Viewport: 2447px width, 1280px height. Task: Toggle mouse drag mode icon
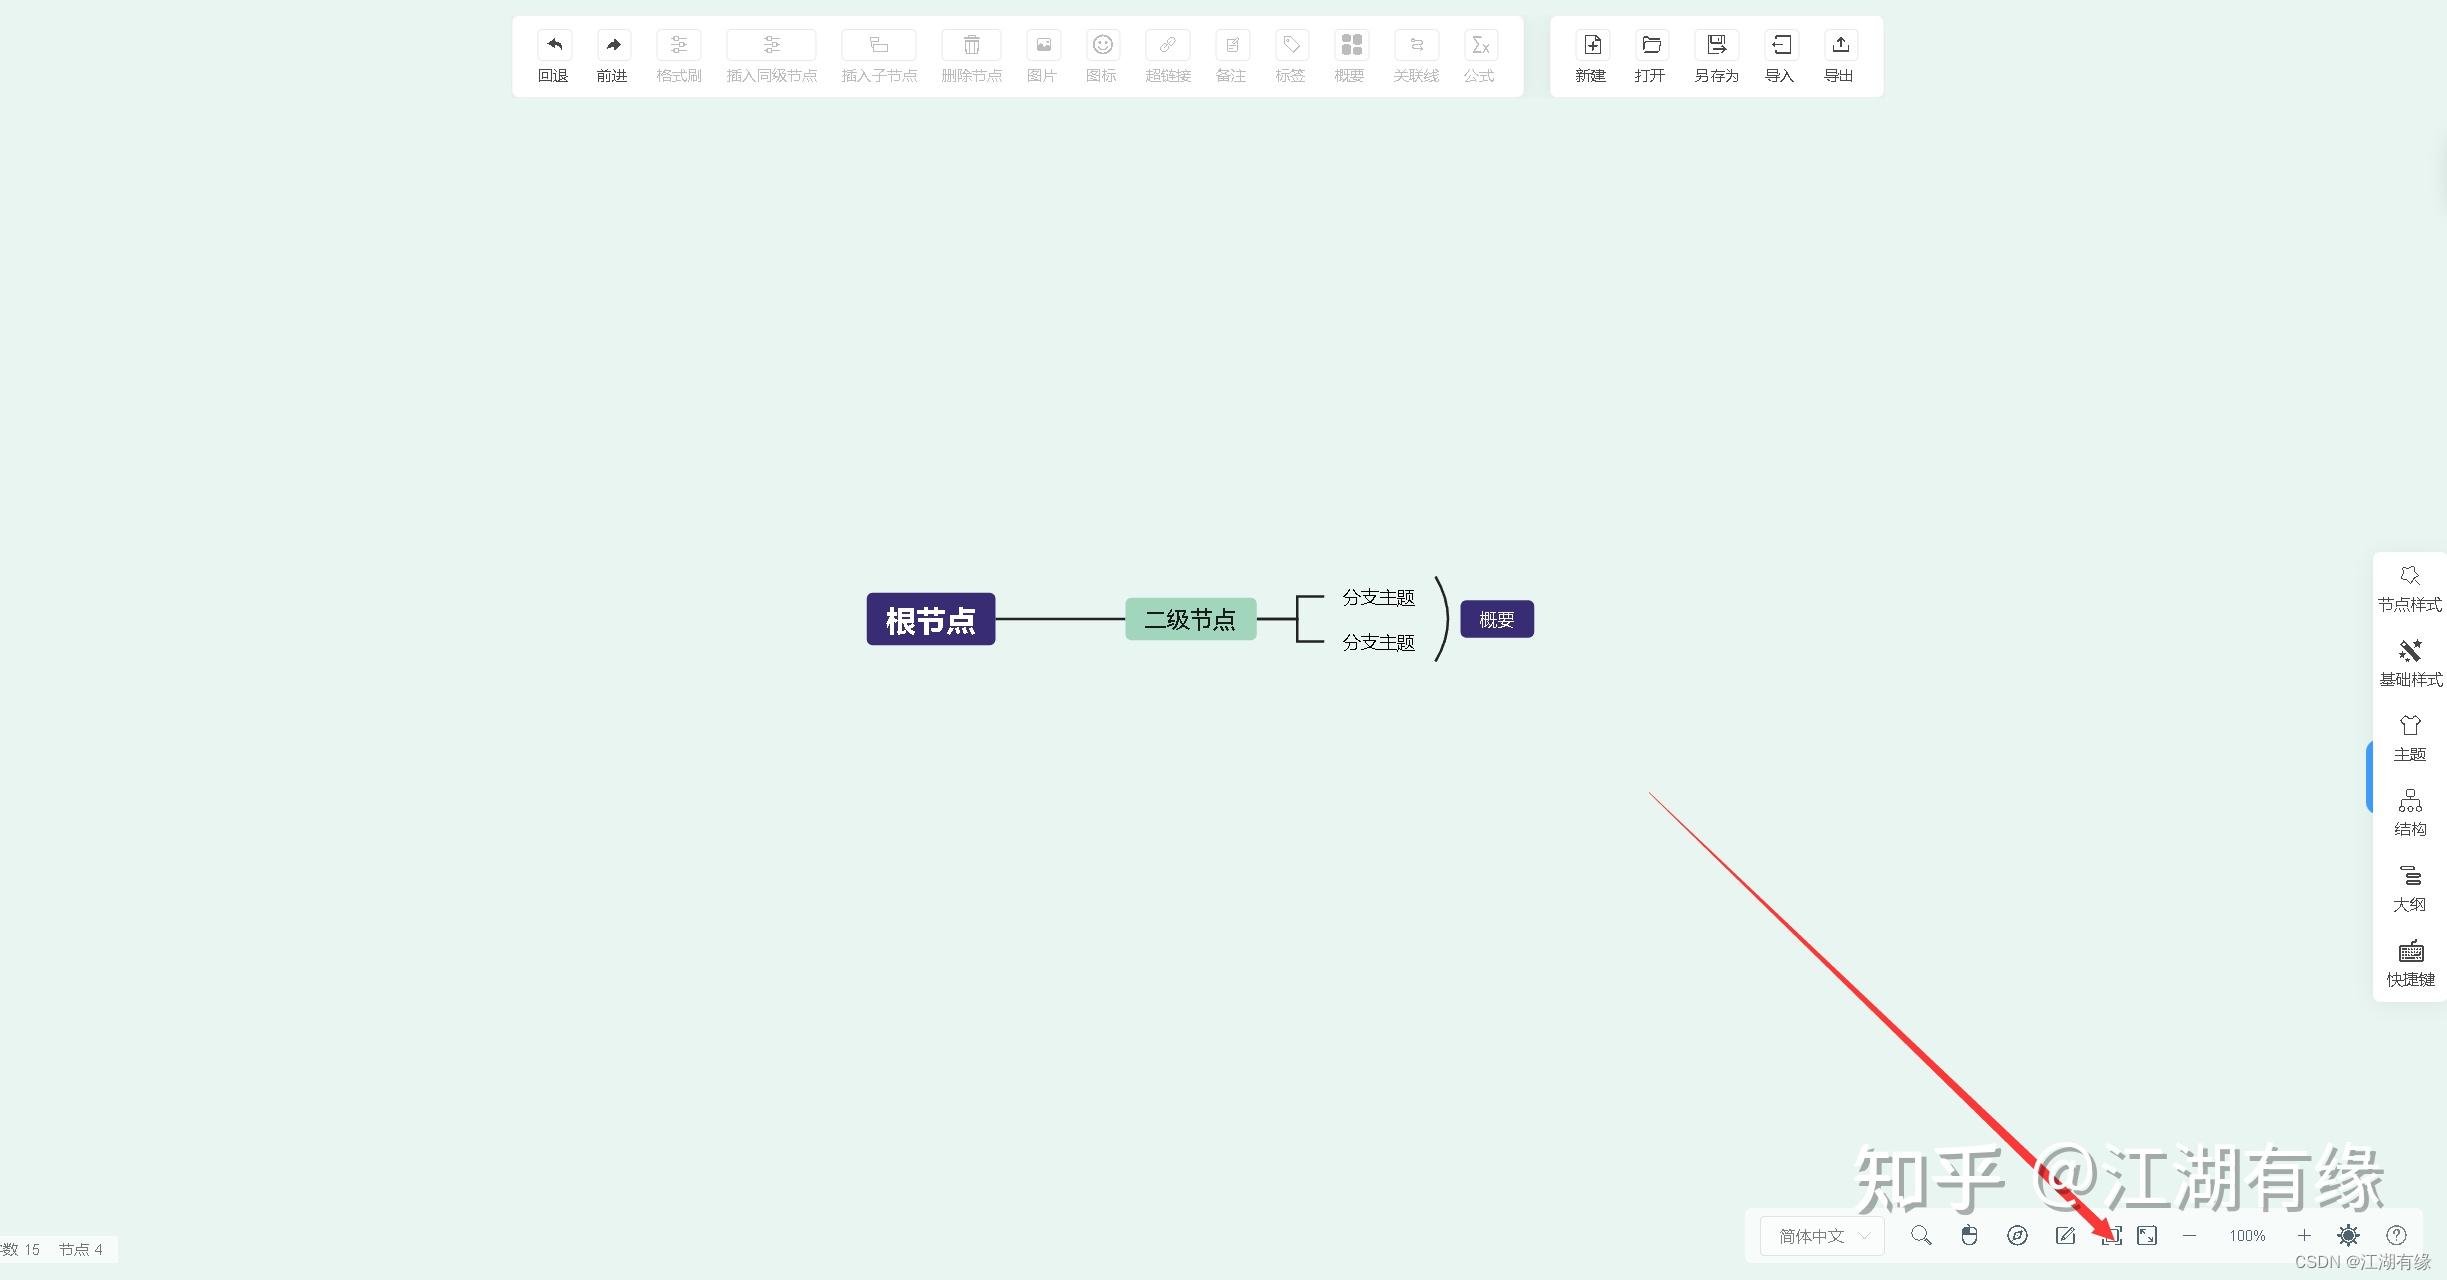coord(1969,1235)
